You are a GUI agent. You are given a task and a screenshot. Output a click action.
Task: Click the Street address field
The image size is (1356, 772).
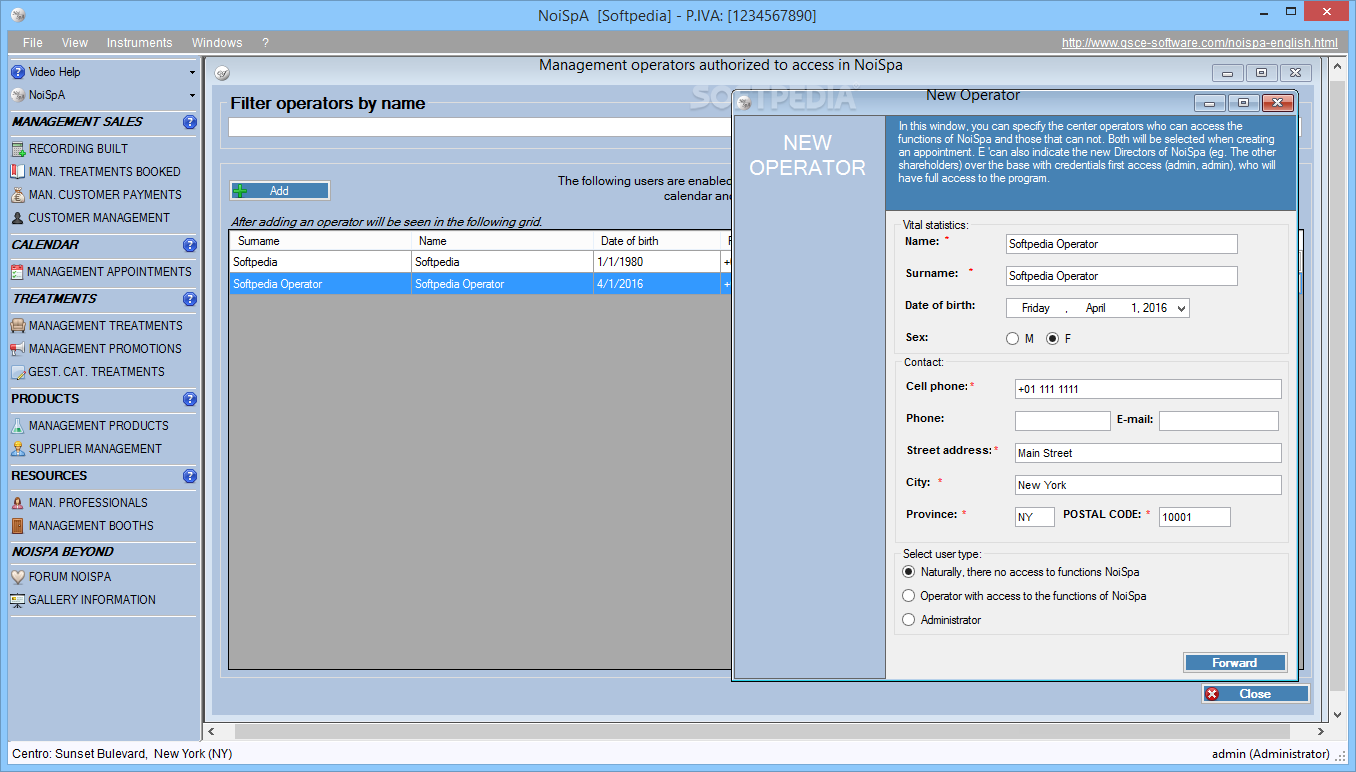(x=1148, y=453)
